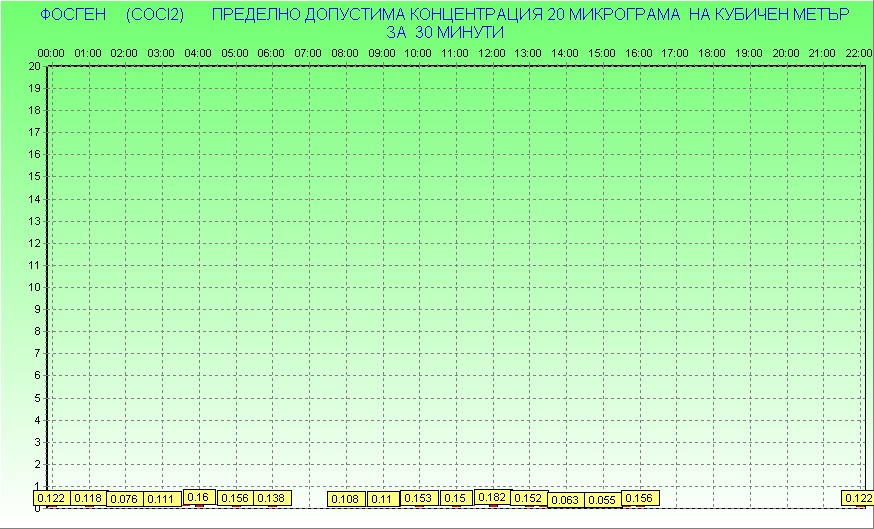Select the 0.108 data label
Screen dimensions: 874x529
coord(345,499)
